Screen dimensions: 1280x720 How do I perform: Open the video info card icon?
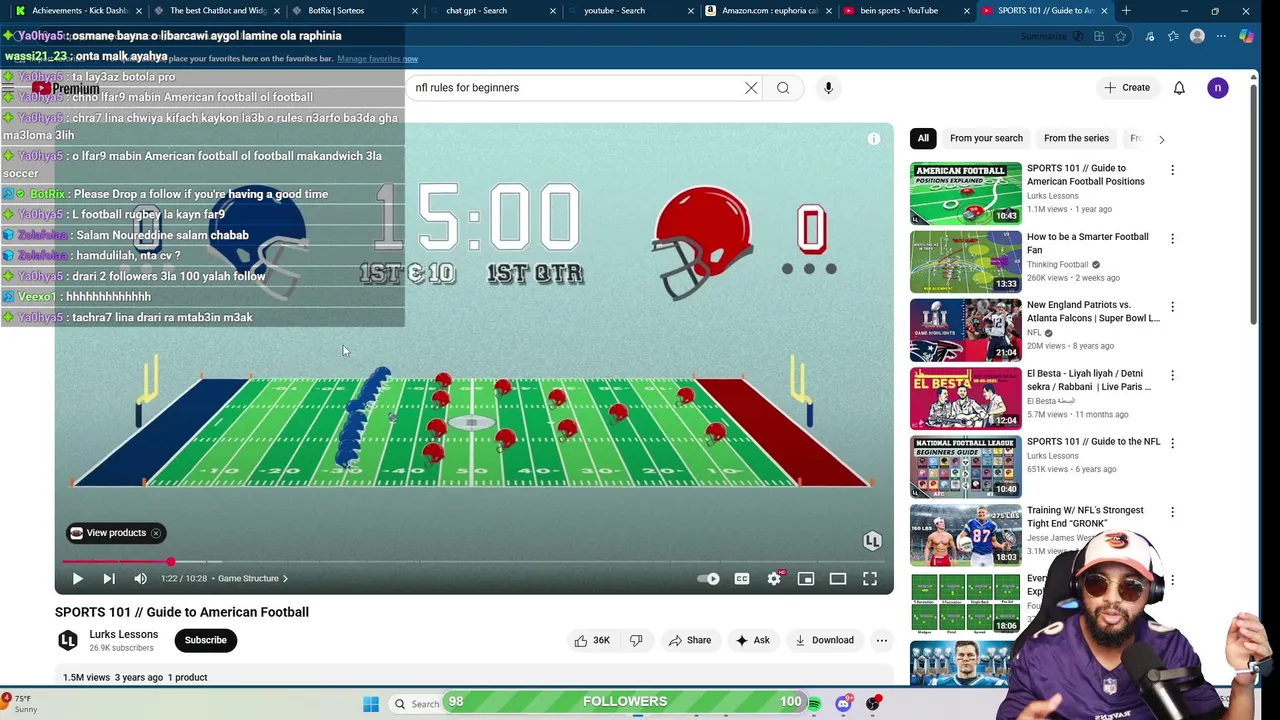[x=874, y=139]
